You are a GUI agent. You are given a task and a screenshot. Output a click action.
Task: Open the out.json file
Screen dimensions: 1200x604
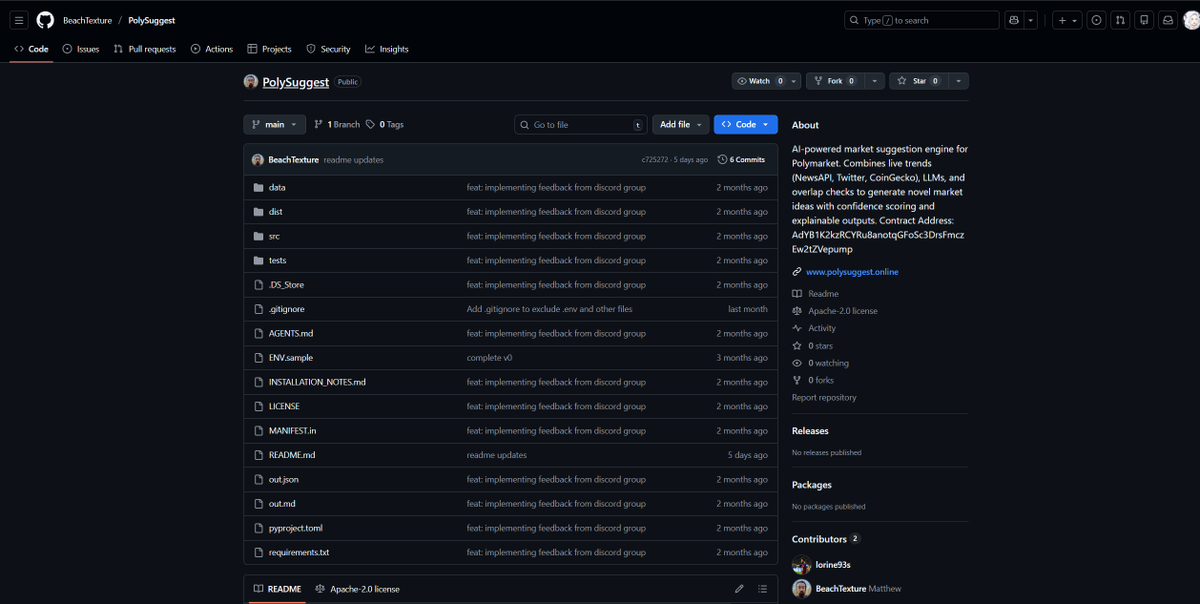coord(283,479)
